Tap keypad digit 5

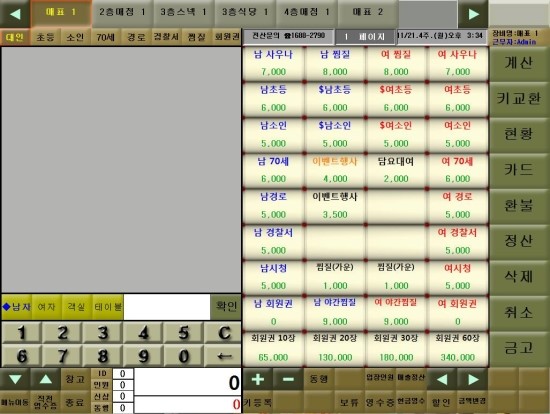point(183,333)
